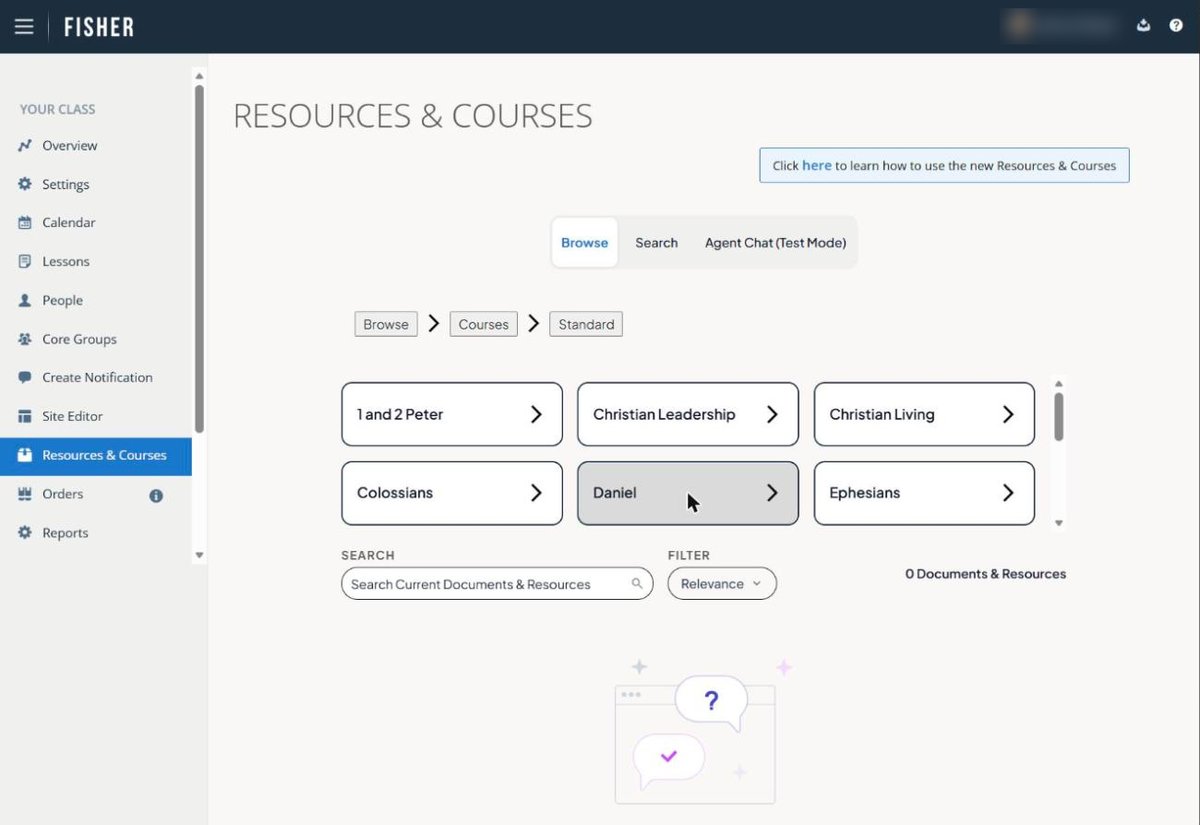
Task: Click the magnifier icon in search field
Action: 637,584
